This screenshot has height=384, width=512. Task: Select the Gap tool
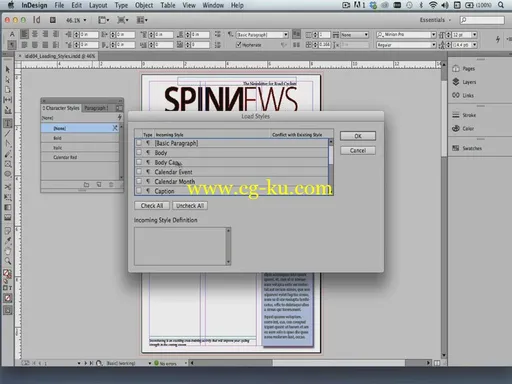click(8, 100)
